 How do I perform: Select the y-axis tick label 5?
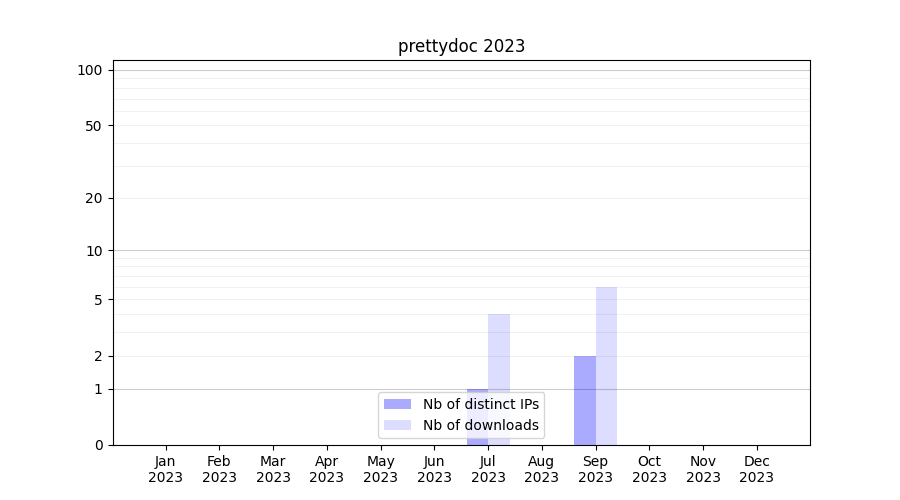[x=98, y=300]
